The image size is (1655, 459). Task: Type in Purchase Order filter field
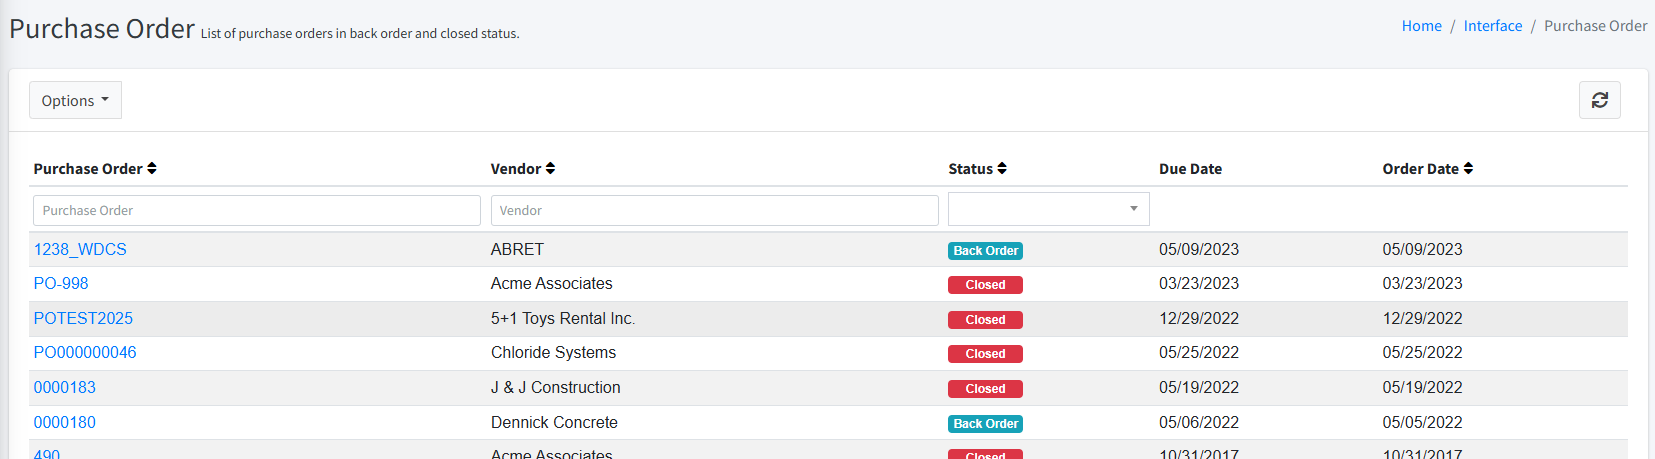pyautogui.click(x=256, y=210)
